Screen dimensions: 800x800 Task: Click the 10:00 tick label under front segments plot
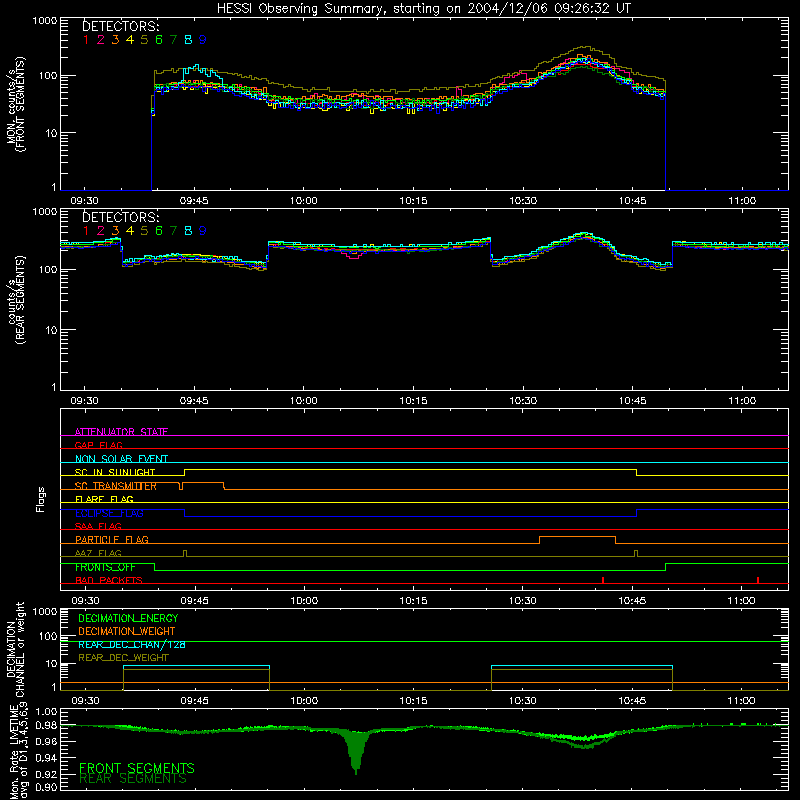[x=303, y=201]
